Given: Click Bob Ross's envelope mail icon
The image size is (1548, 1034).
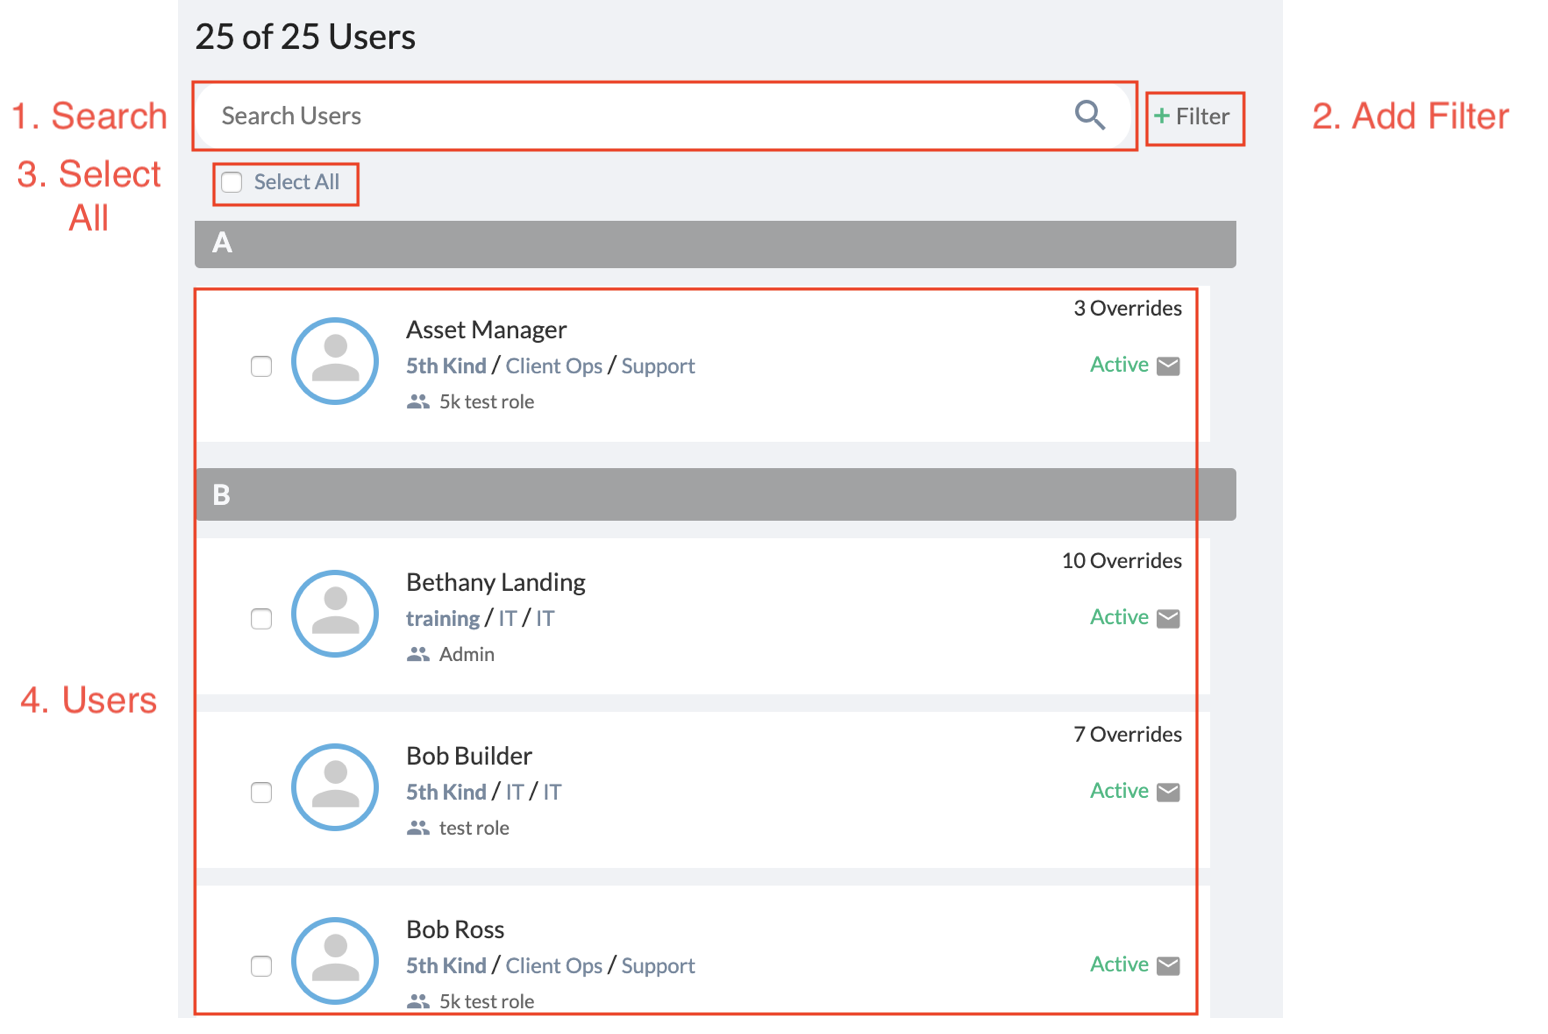Looking at the screenshot, I should pos(1168,966).
